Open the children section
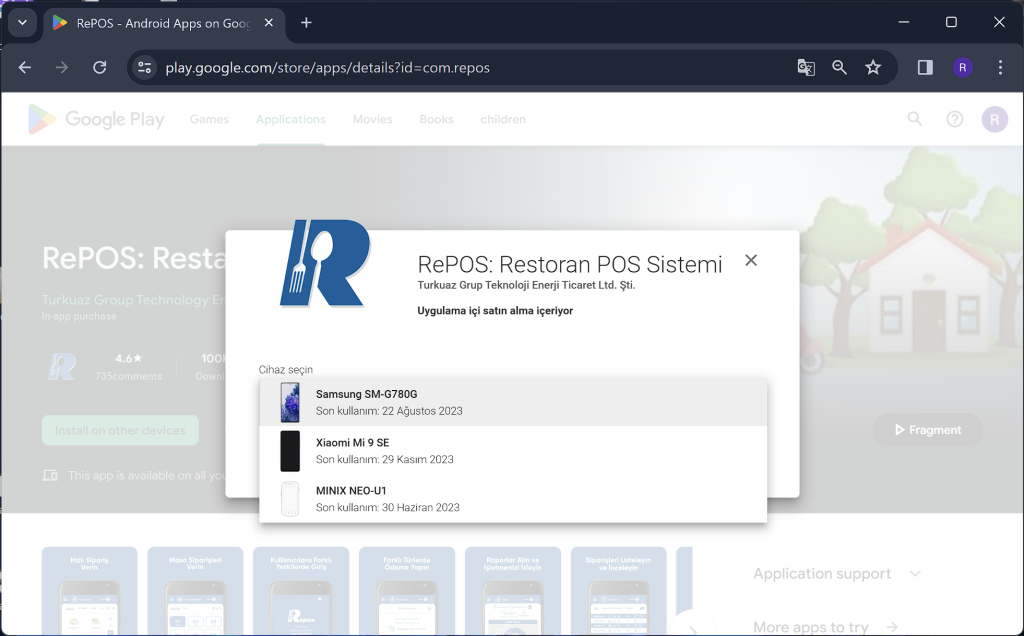1024x636 pixels. [x=503, y=119]
